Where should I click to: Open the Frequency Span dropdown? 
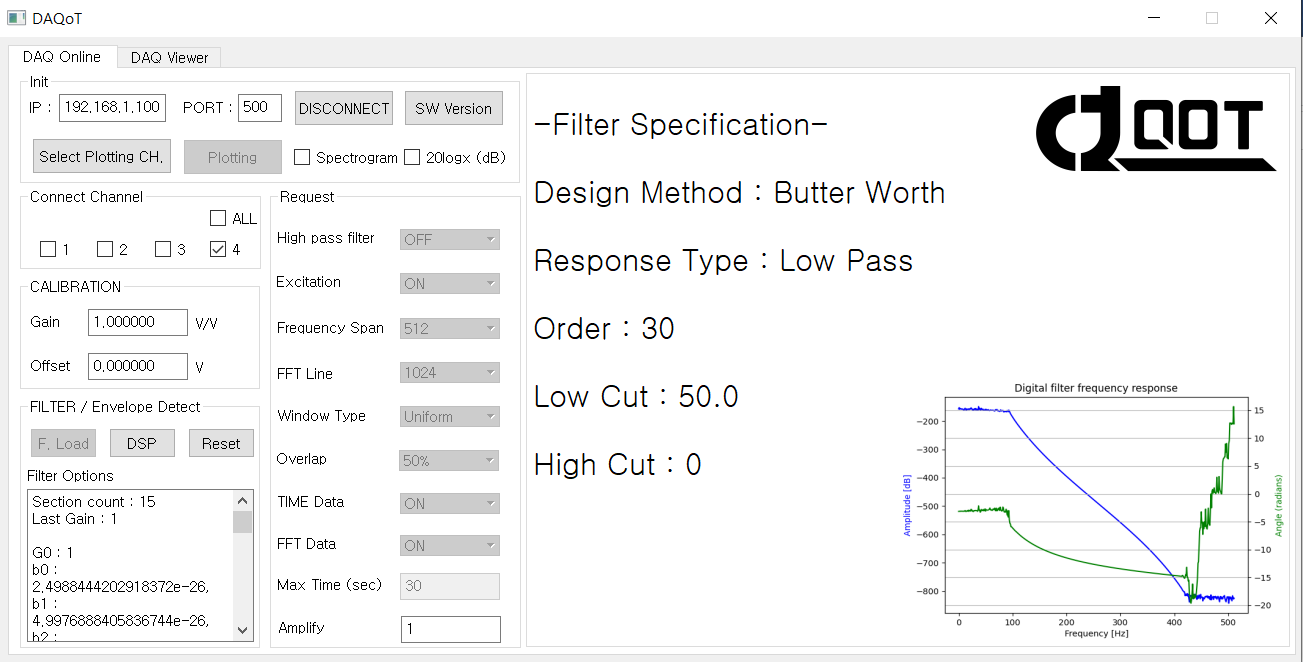pos(449,328)
